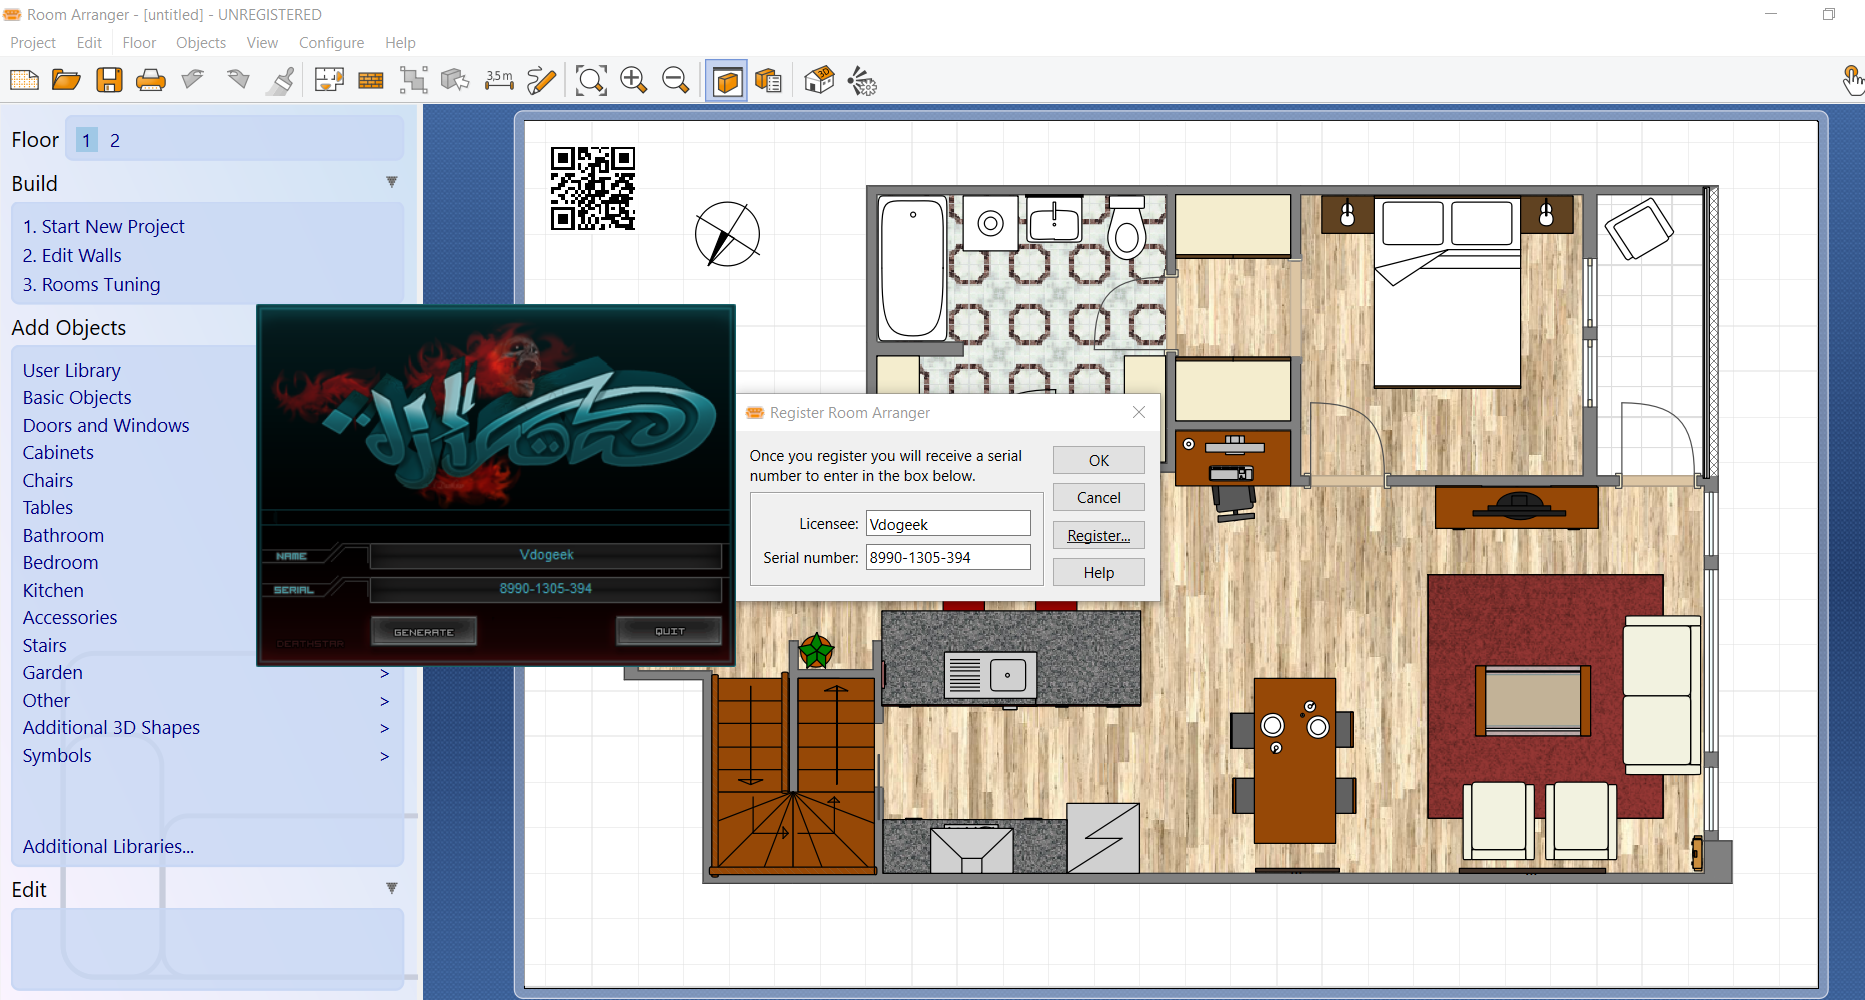
Task: Collapse the Build section arrow
Action: (x=391, y=182)
